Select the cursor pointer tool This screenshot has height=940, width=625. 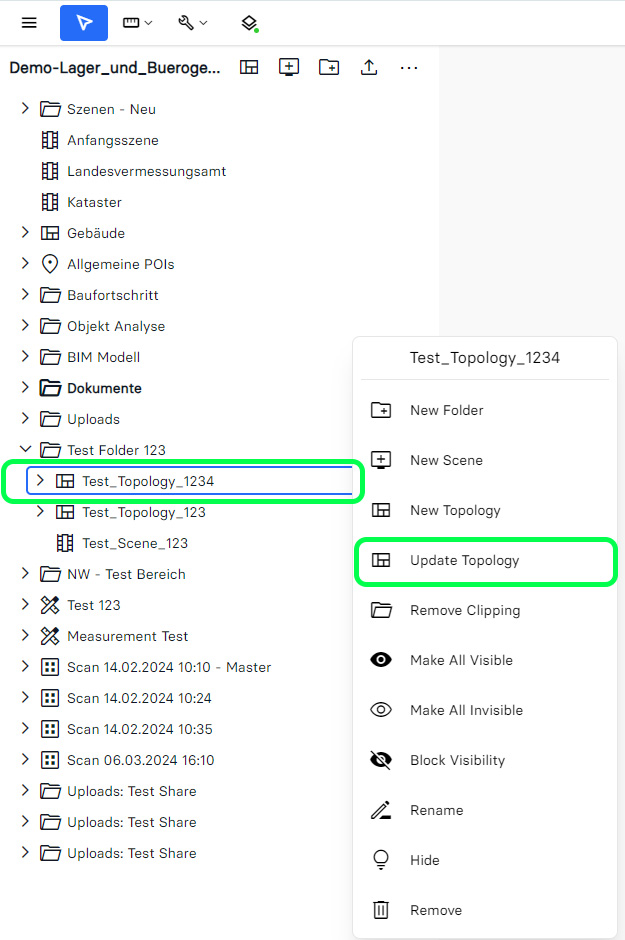[84, 22]
